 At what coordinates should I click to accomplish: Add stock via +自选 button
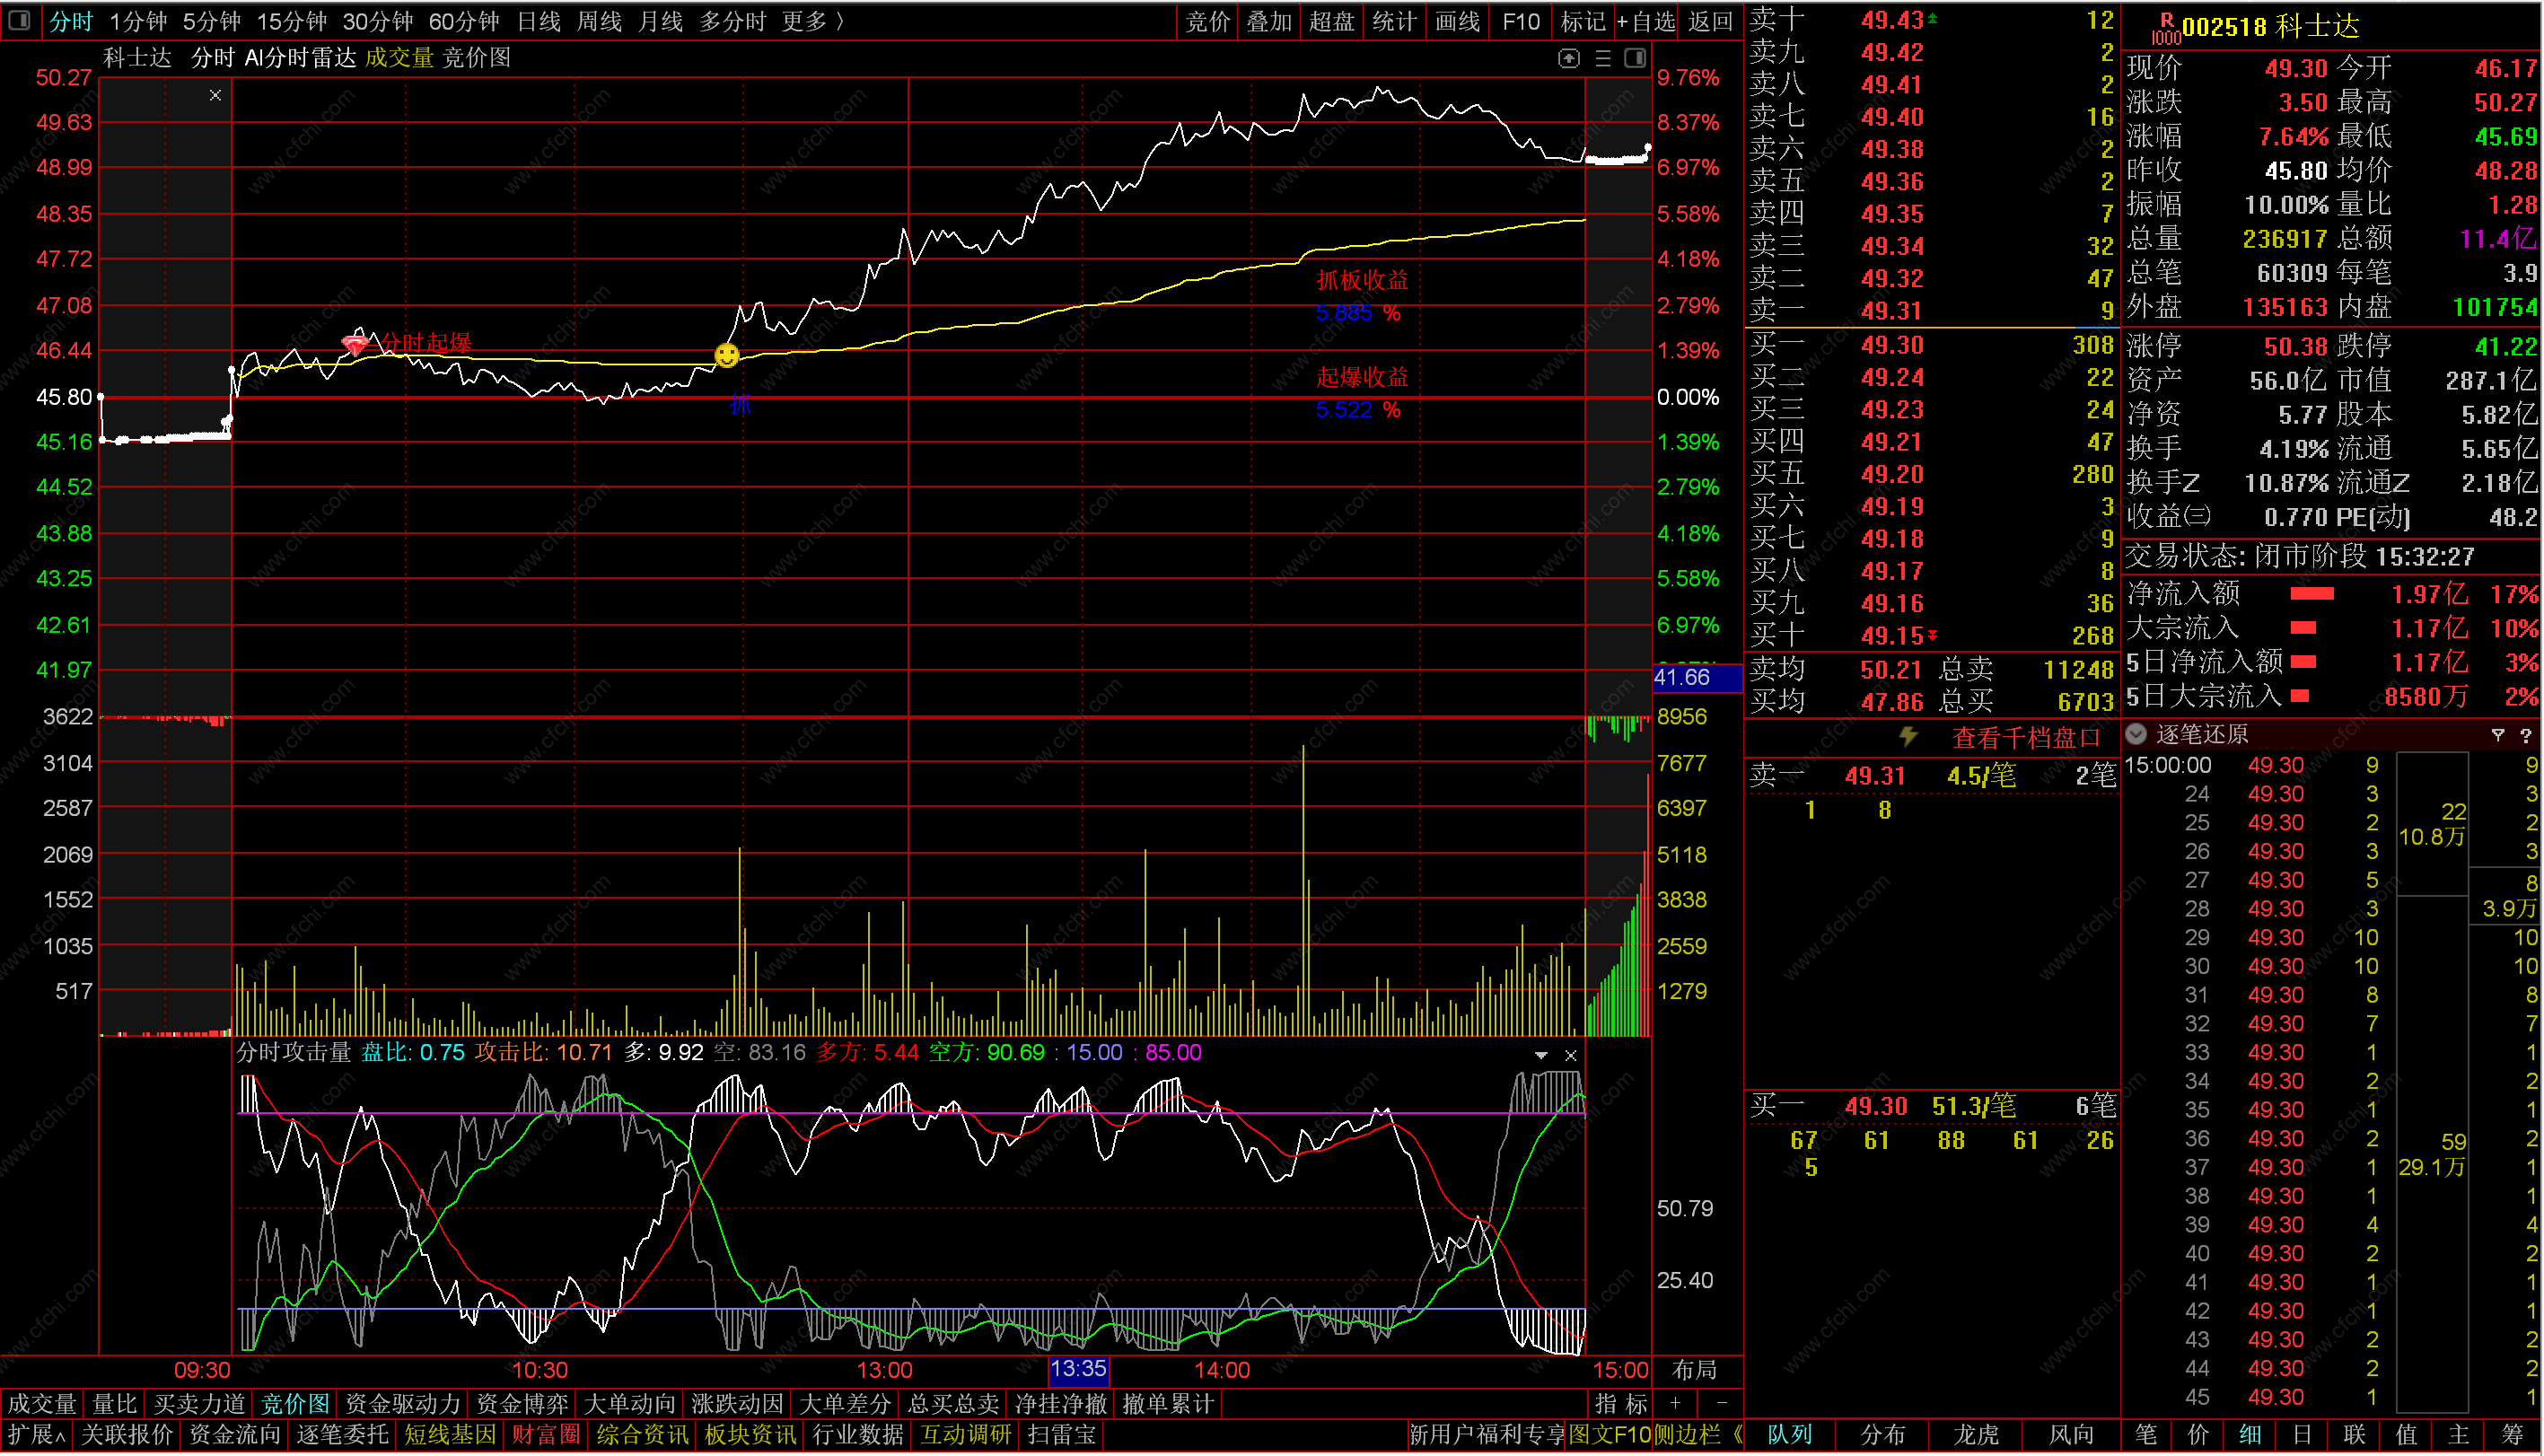pyautogui.click(x=1646, y=21)
